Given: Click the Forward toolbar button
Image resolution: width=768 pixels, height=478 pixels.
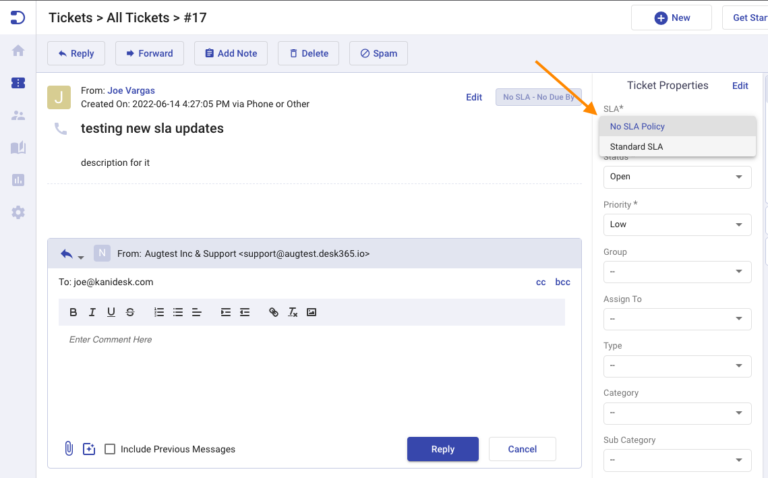Looking at the screenshot, I should click(149, 53).
